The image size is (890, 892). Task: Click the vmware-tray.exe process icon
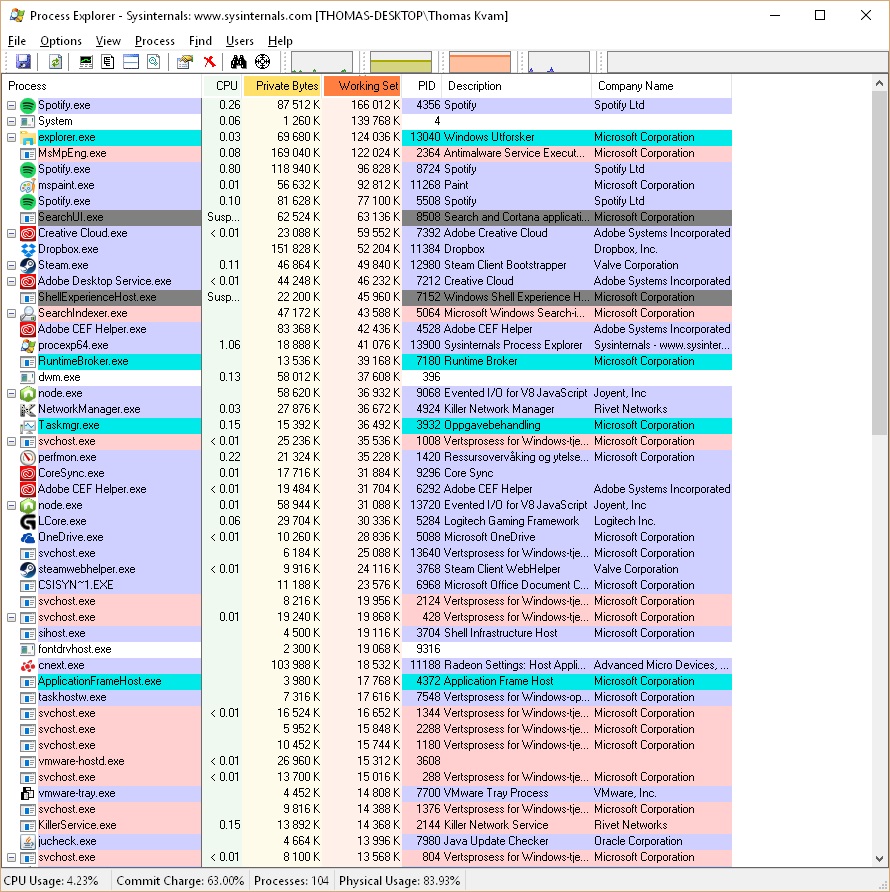[x=27, y=793]
